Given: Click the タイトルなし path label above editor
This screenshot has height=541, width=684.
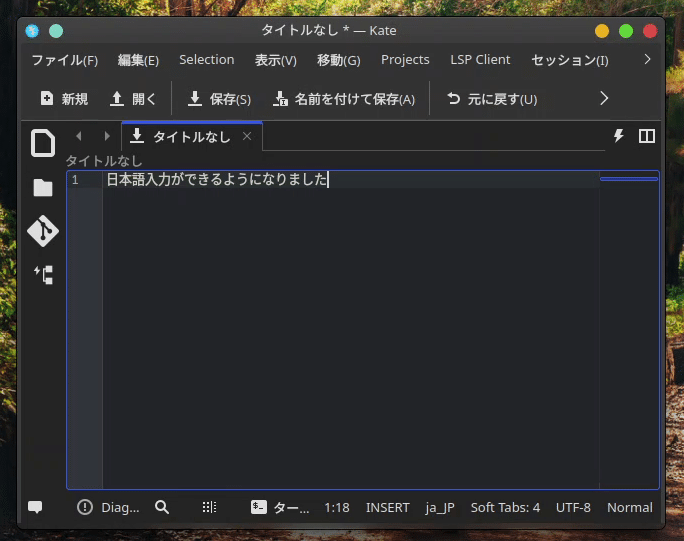Looking at the screenshot, I should coord(104,161).
